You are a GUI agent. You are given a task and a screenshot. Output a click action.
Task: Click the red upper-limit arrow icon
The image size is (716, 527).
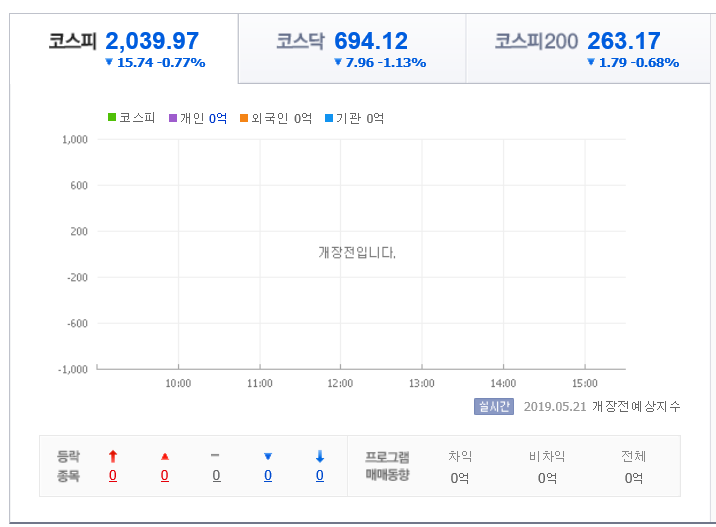point(113,456)
